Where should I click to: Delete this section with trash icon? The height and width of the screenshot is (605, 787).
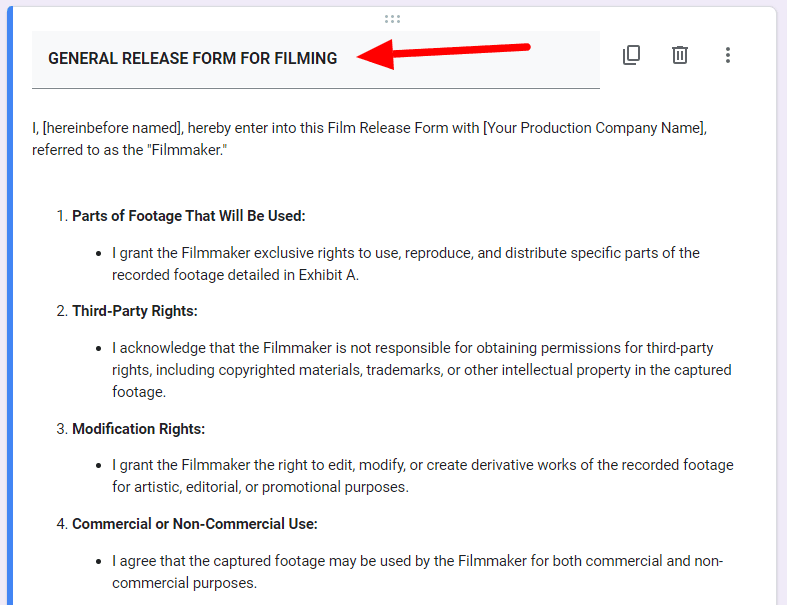pyautogui.click(x=680, y=55)
